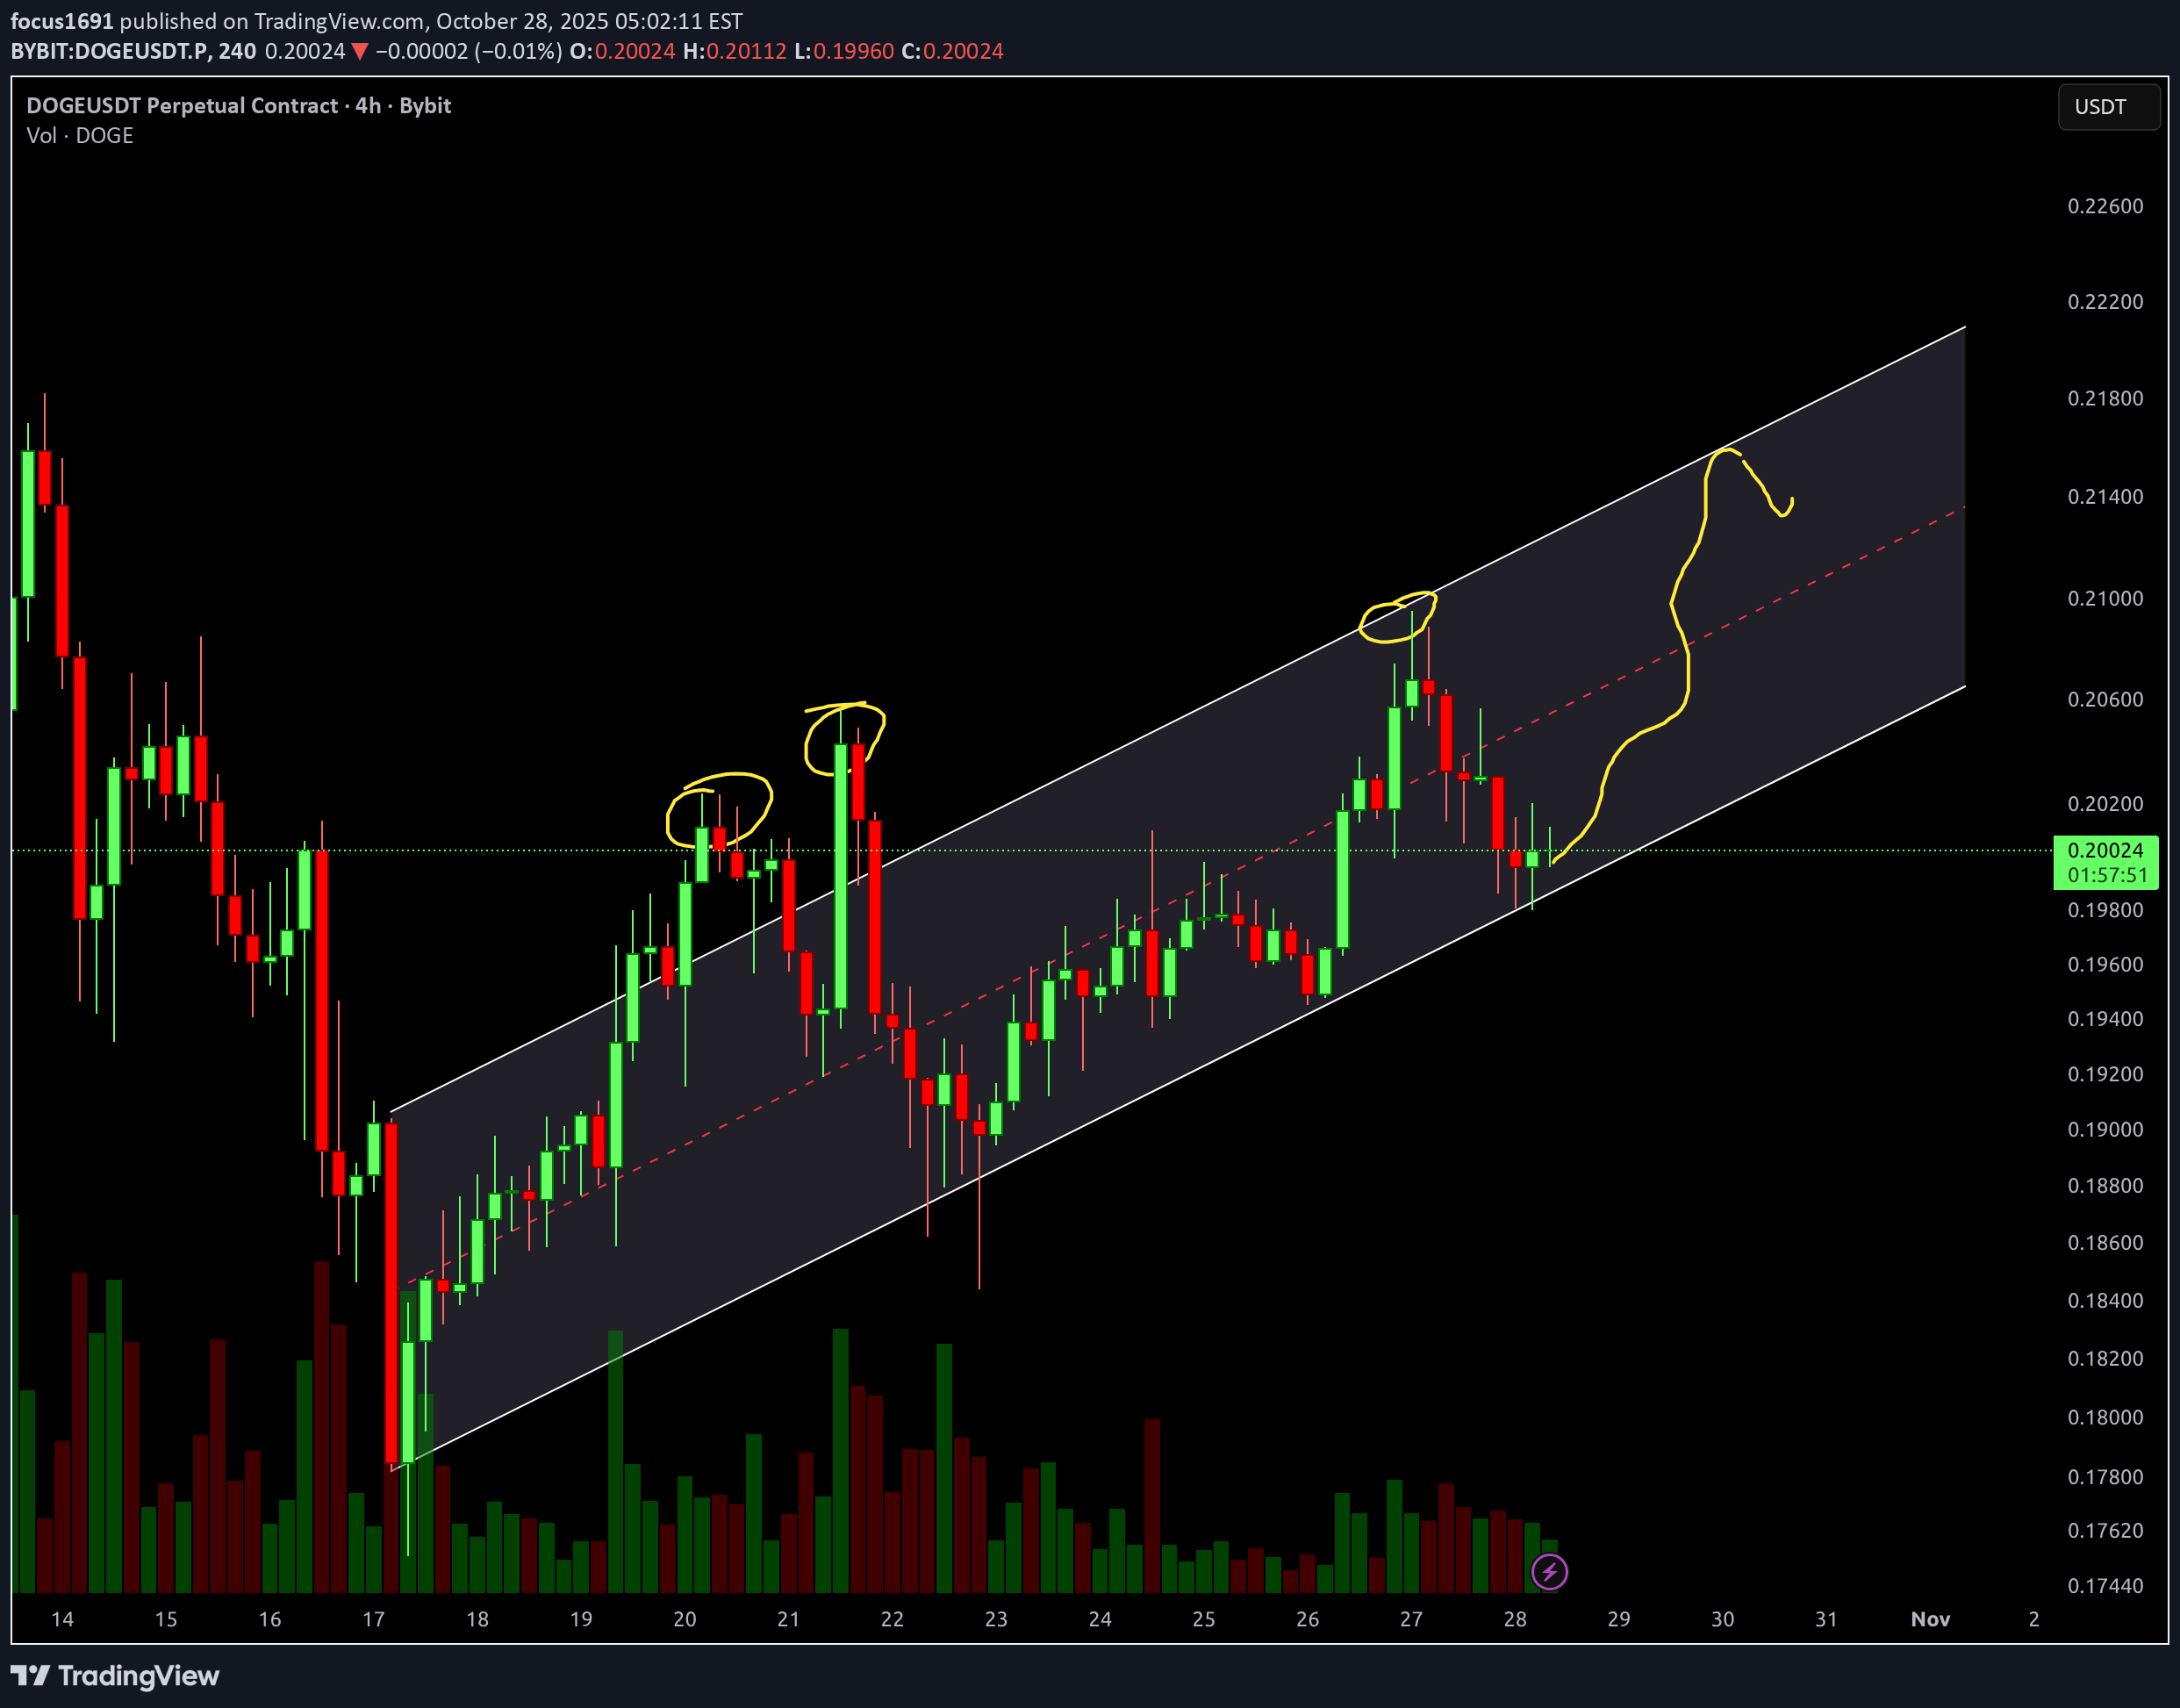Screen dimensions: 2180x1708
Task: Select the Vol · DOGE indicator legend
Action: (x=78, y=135)
